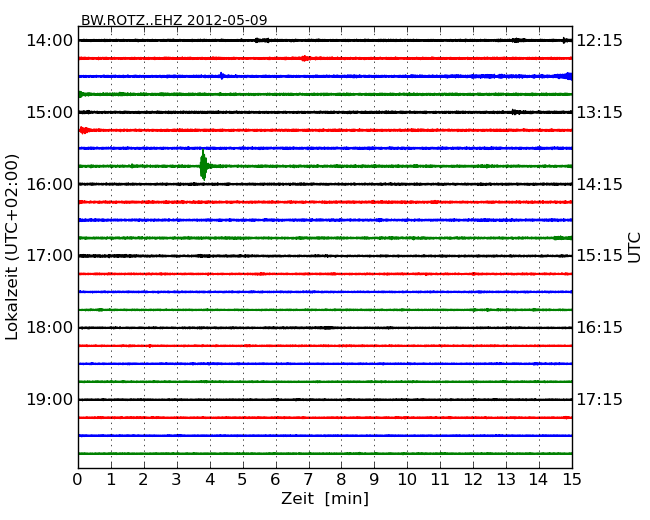Click the 15:15 UTC label
The image size is (650, 520).
(600, 256)
